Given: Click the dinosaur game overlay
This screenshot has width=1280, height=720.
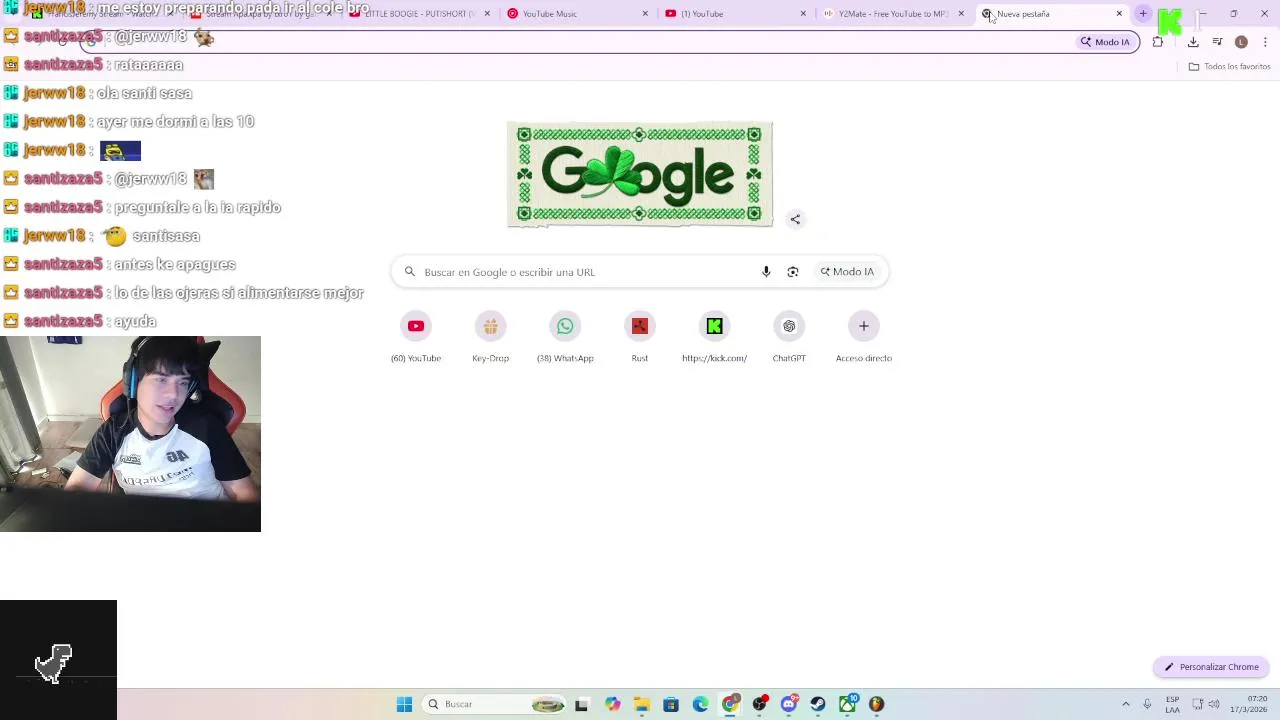Looking at the screenshot, I should [58, 660].
